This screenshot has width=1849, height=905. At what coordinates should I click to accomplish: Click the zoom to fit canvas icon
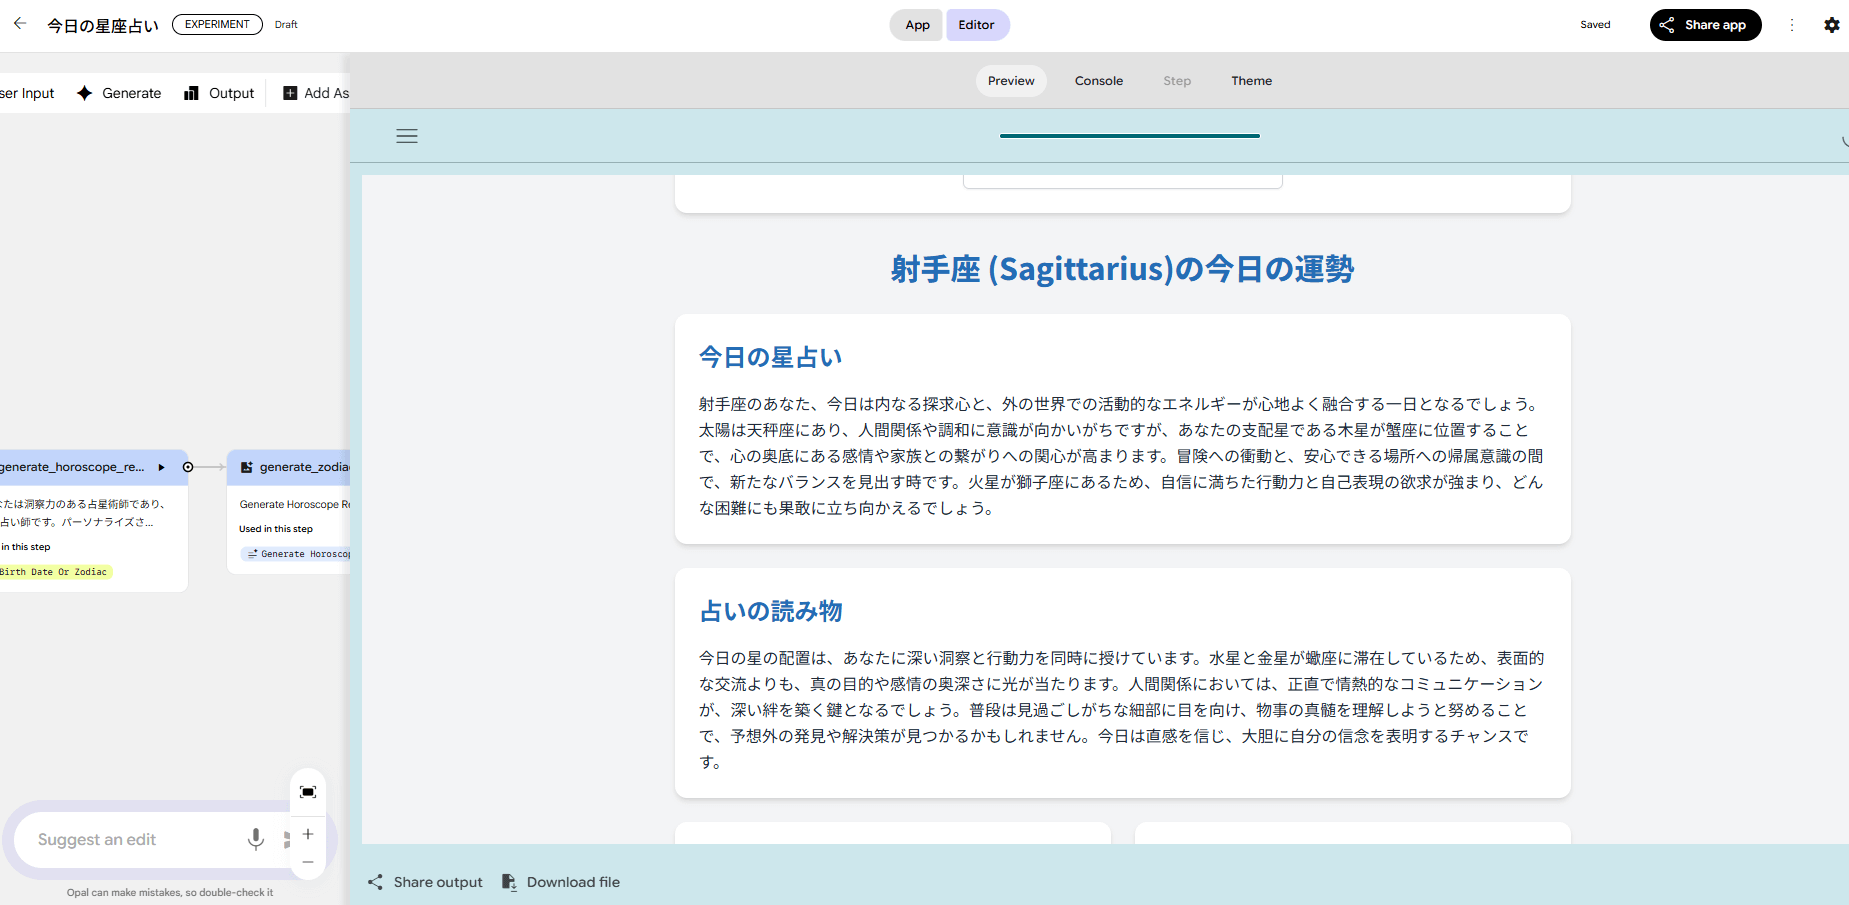pos(308,792)
